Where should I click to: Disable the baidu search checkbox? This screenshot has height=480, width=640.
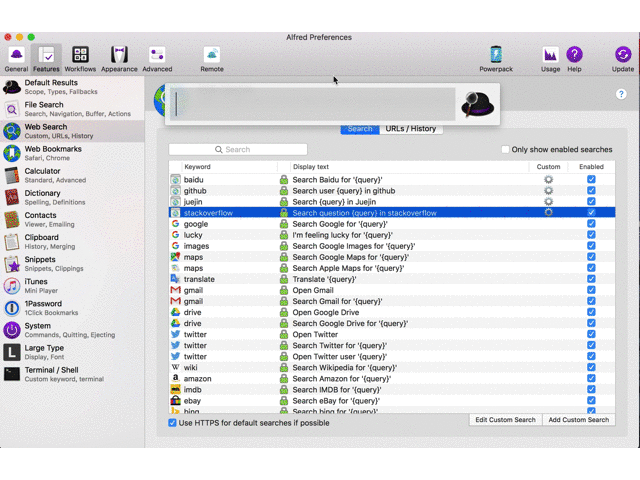tap(591, 179)
